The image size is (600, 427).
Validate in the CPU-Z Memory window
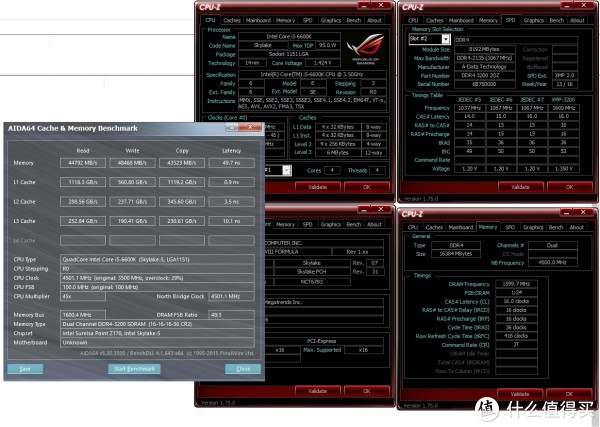520,394
